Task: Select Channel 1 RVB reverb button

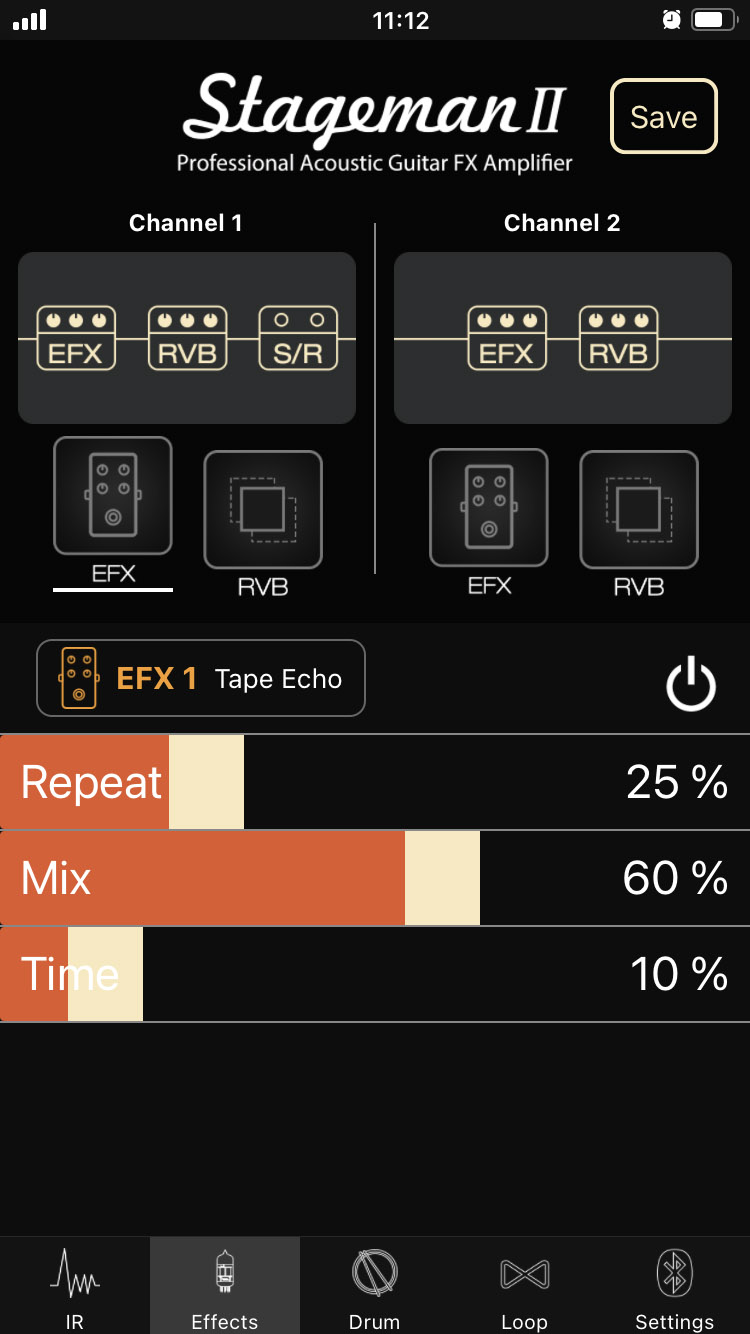Action: (263, 509)
